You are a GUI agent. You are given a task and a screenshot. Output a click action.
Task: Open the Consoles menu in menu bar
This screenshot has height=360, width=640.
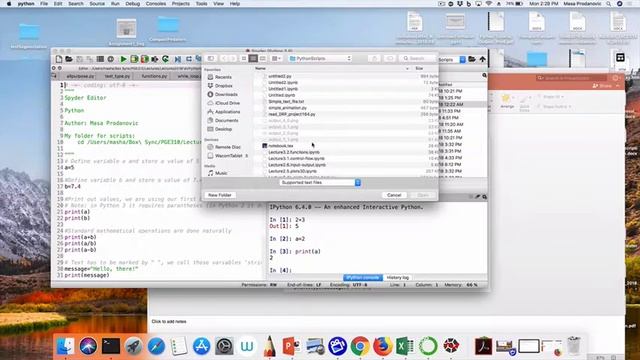[156, 4]
